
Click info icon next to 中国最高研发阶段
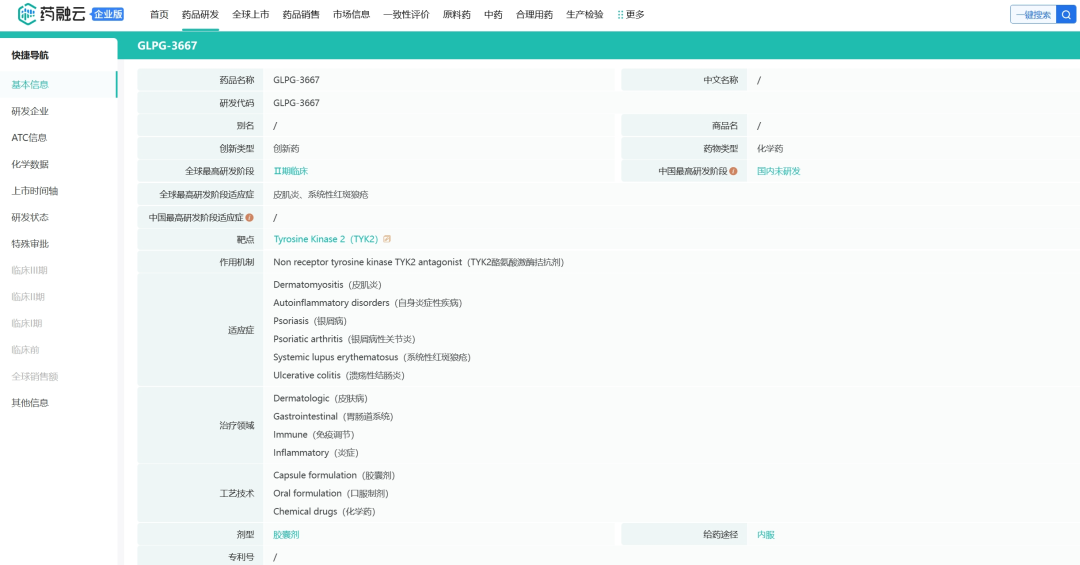point(733,171)
